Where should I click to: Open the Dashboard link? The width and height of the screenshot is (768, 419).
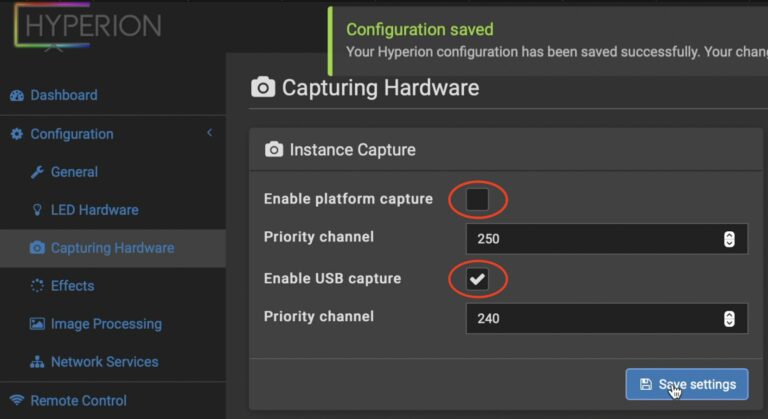point(64,96)
